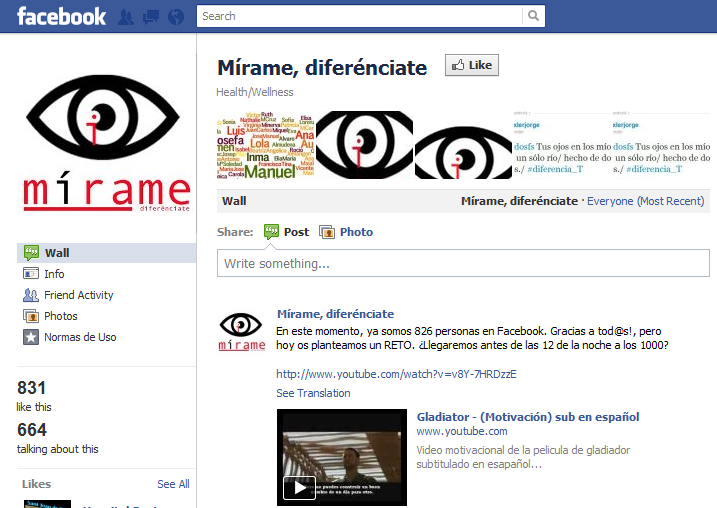The image size is (717, 508).
Task: Open the post author name link
Action: [335, 314]
